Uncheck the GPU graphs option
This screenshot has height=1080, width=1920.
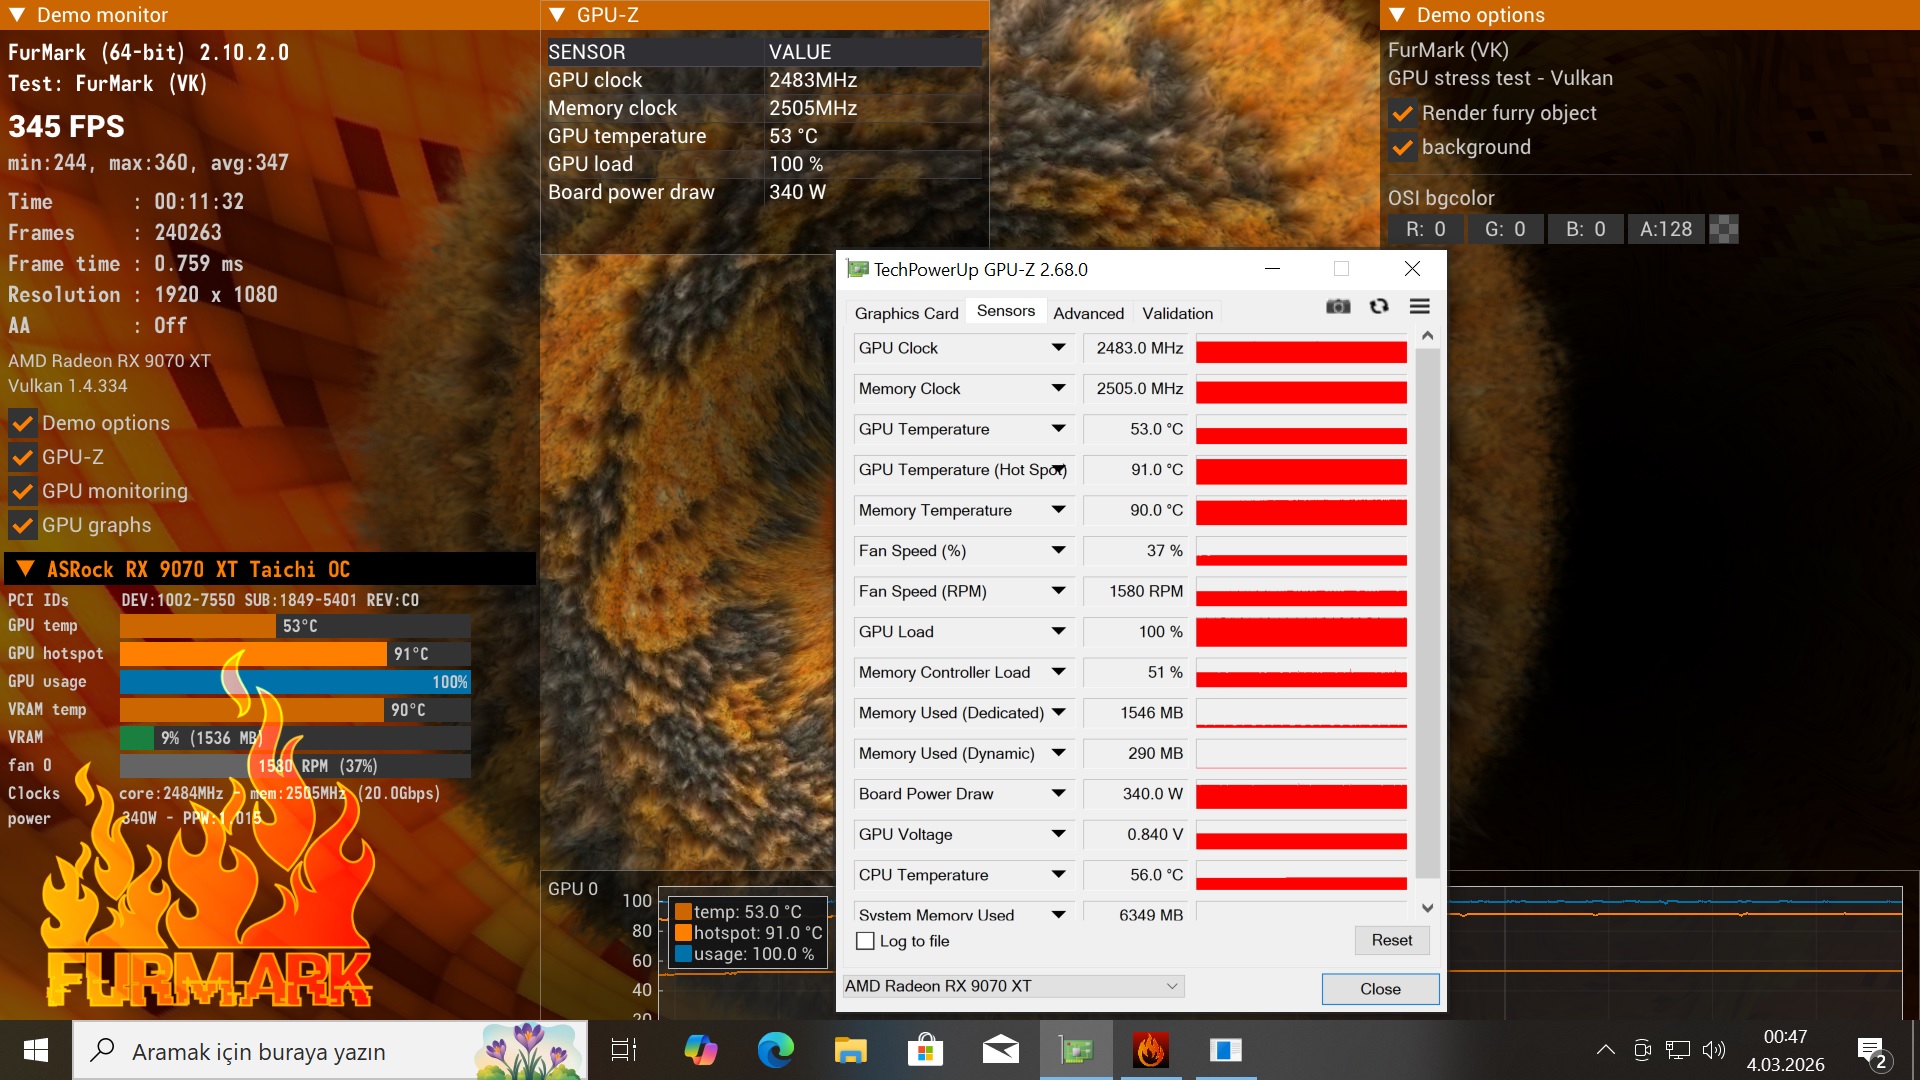pos(22,525)
